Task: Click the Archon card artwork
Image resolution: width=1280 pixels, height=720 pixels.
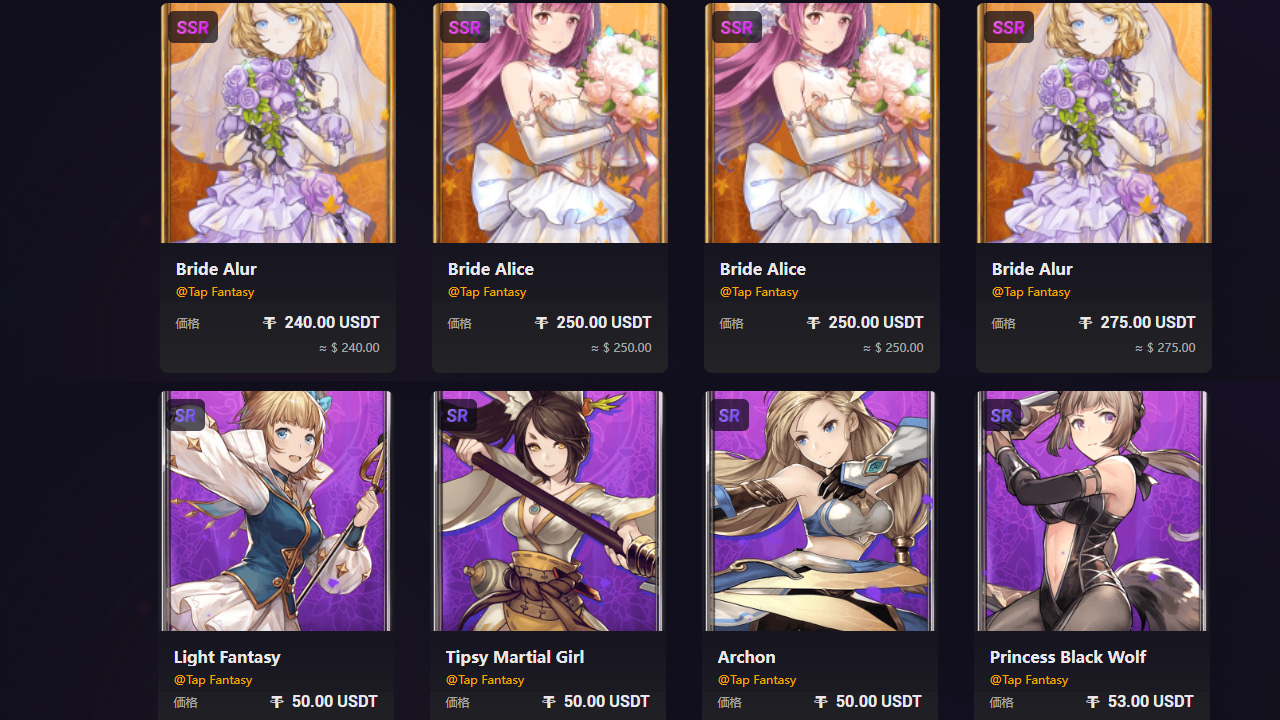Action: [x=819, y=511]
